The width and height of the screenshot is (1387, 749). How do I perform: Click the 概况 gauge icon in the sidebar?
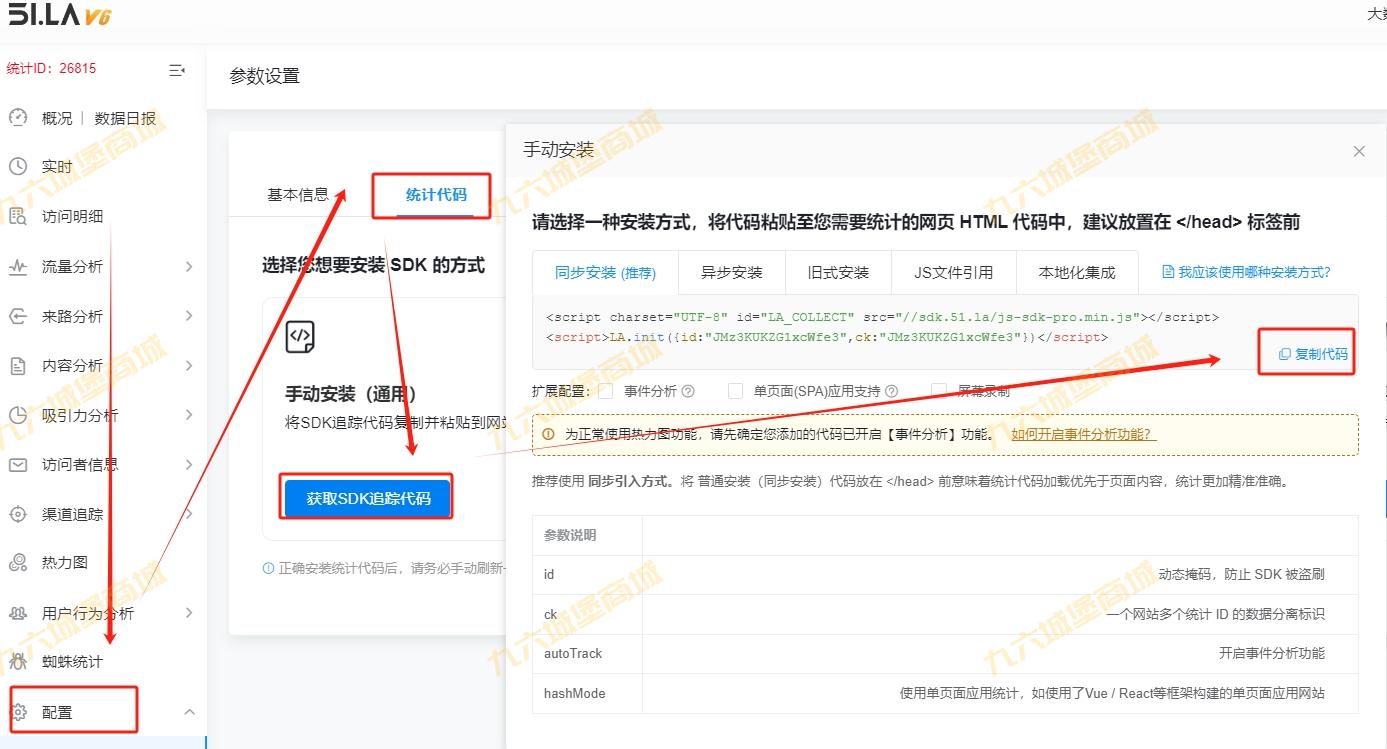(17, 118)
